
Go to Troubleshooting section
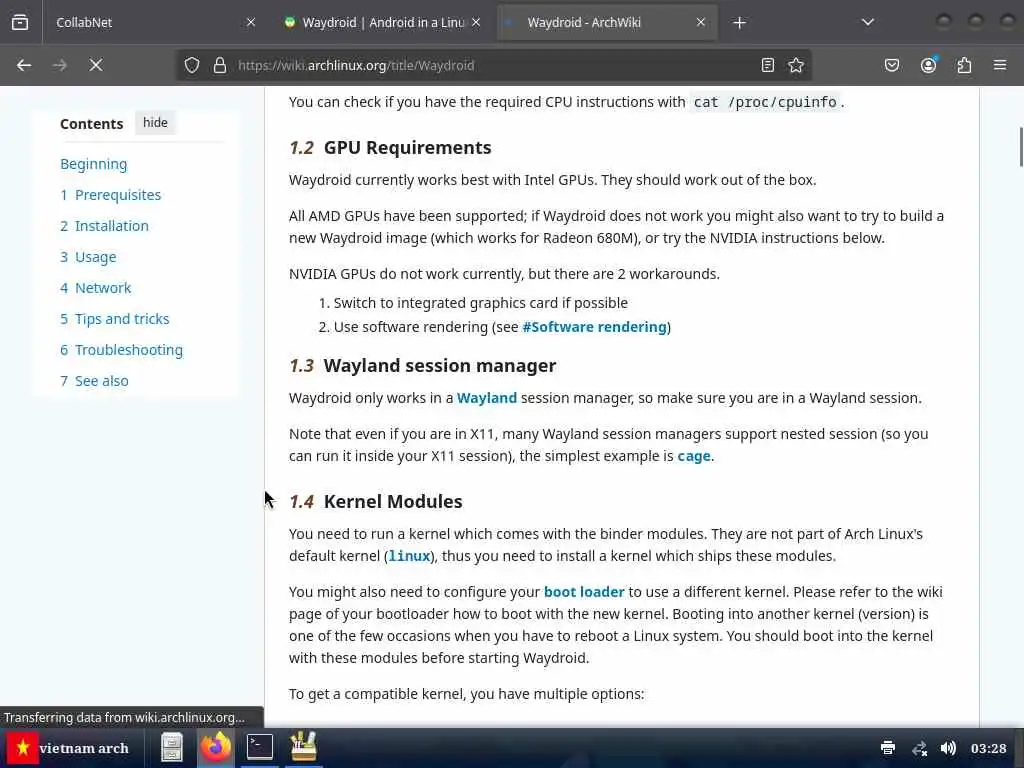click(121, 350)
